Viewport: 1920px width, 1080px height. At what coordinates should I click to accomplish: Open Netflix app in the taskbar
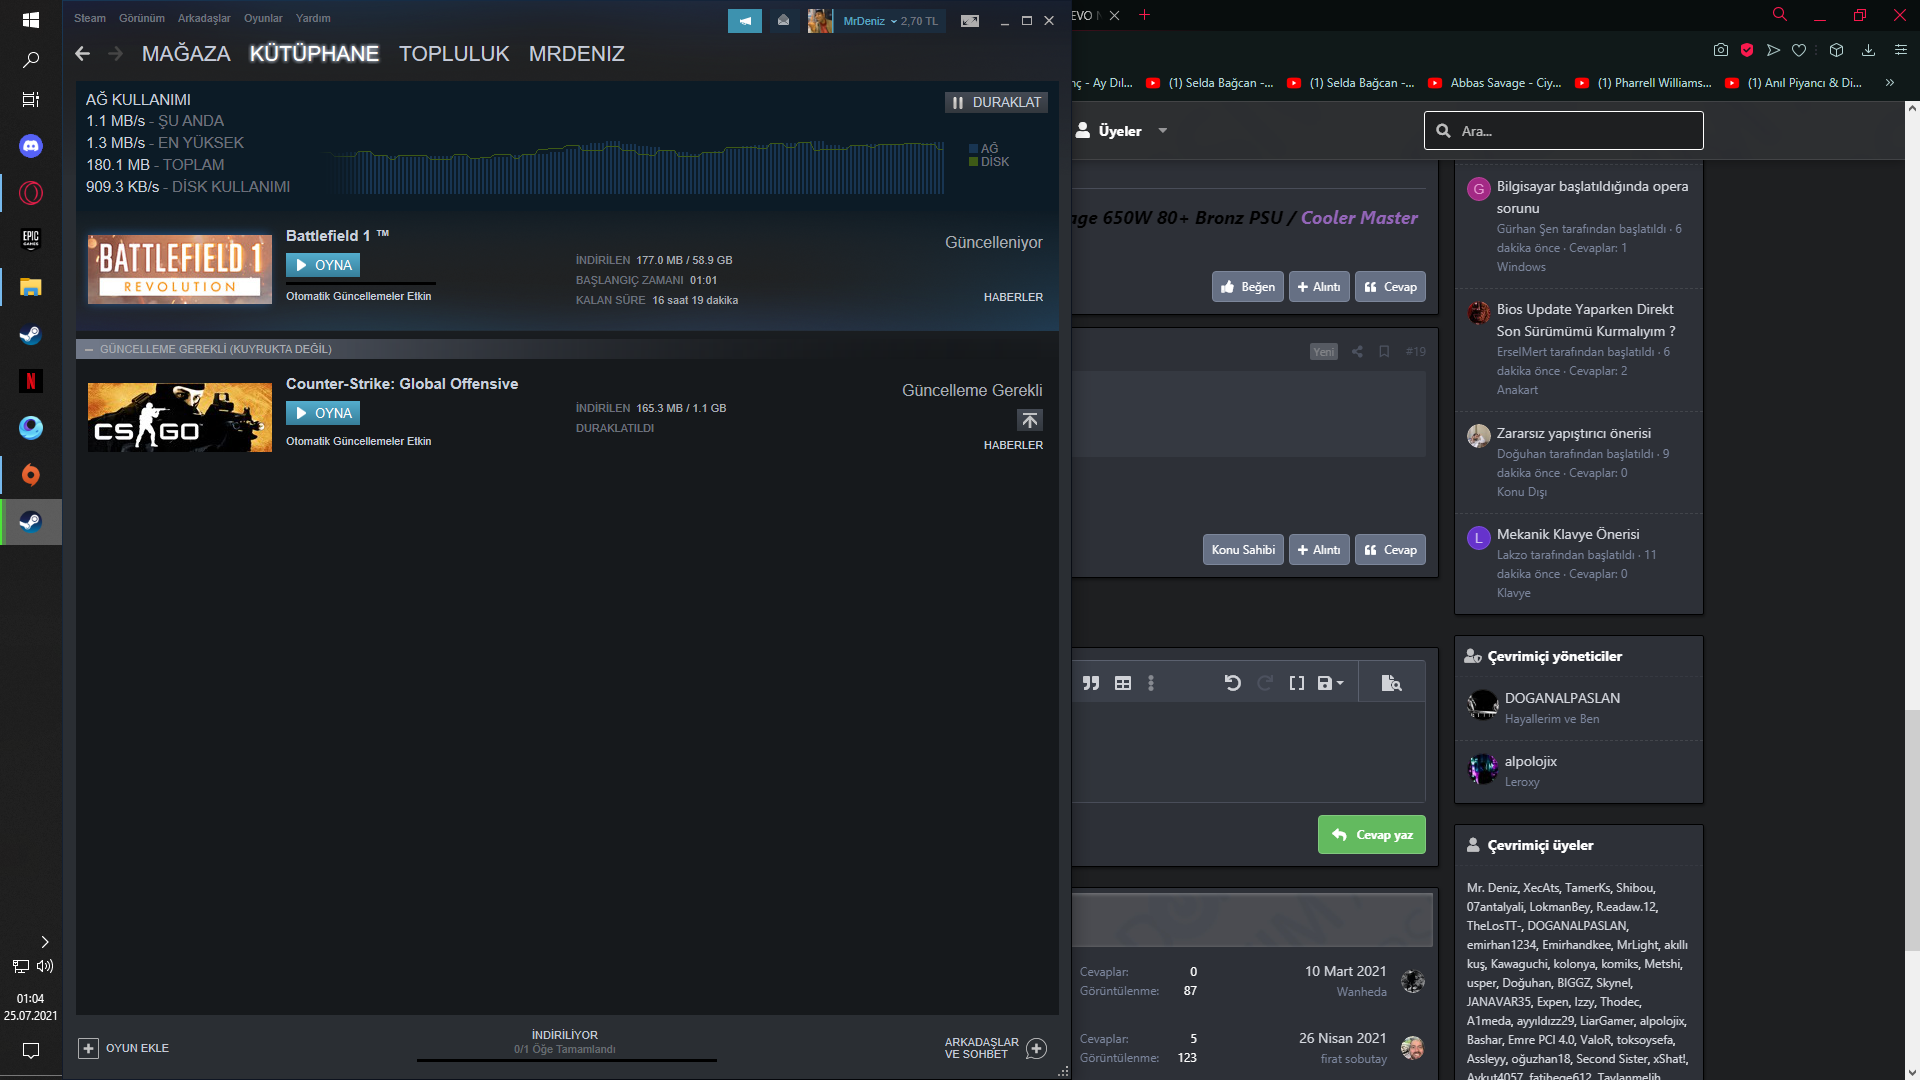[x=31, y=381]
